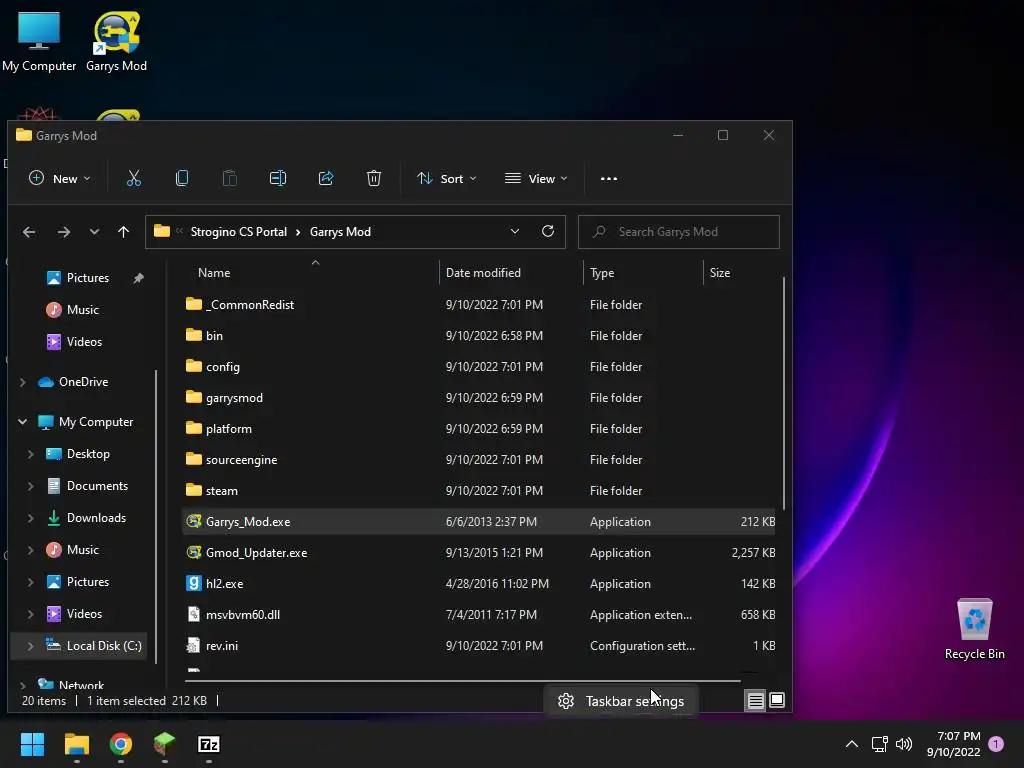The image size is (1024, 768).
Task: Open the volume control in tray
Action: coord(904,744)
